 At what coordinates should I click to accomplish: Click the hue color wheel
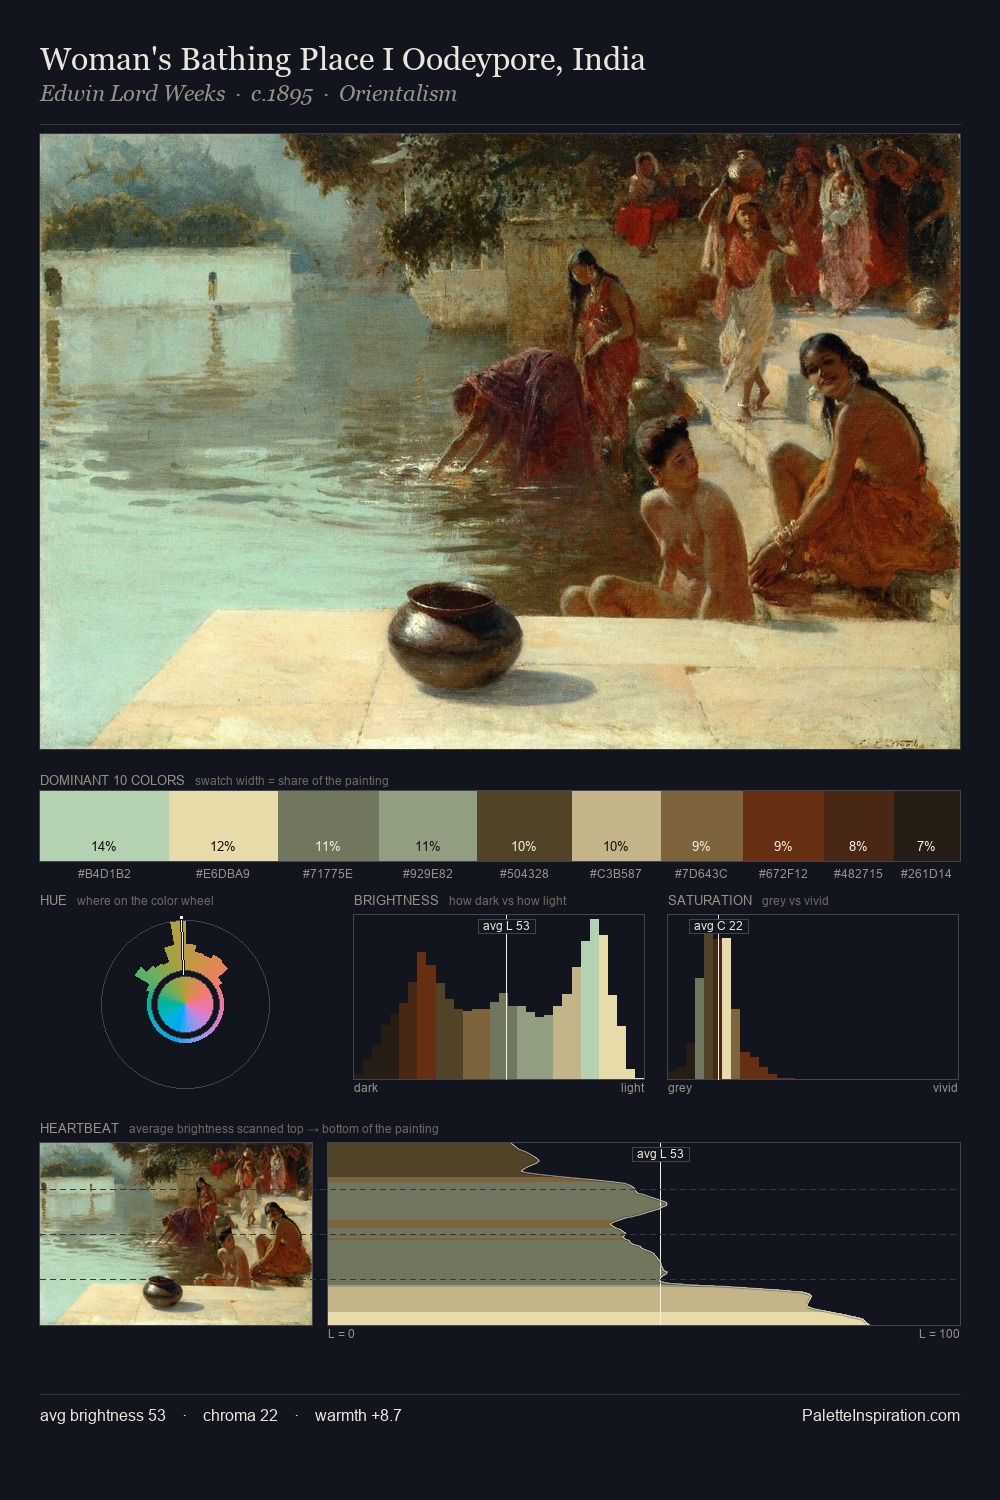pos(185,1004)
